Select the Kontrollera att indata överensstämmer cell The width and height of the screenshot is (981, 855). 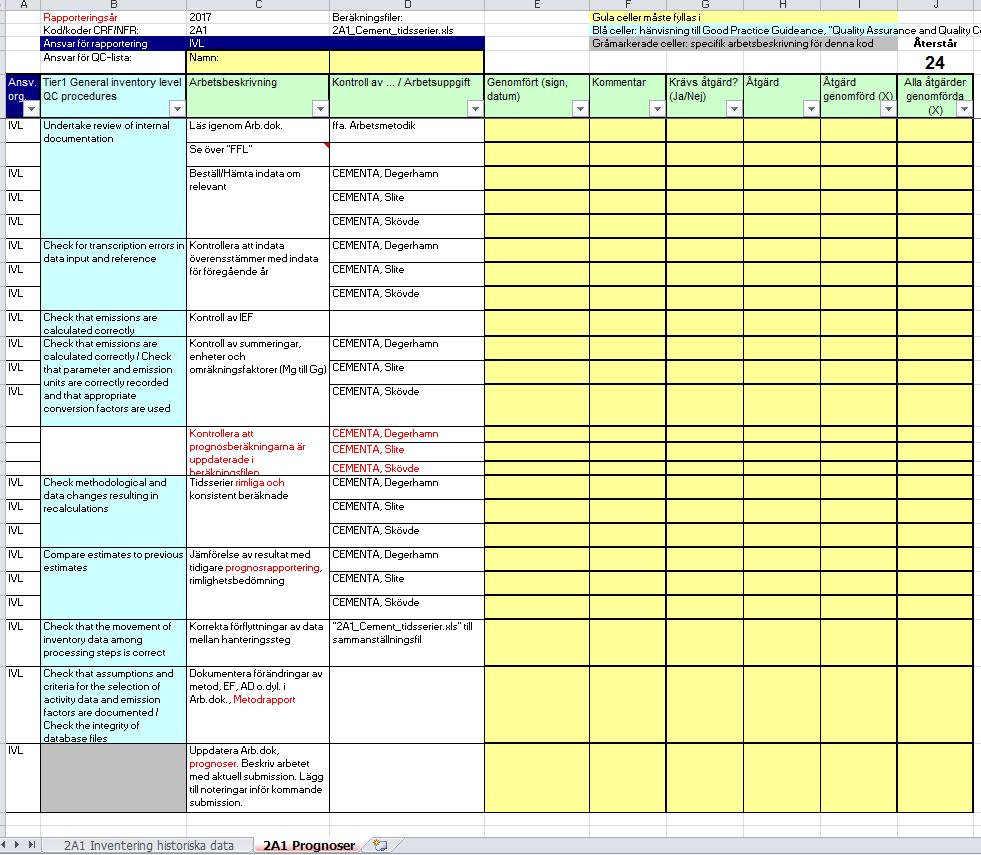[x=258, y=274]
